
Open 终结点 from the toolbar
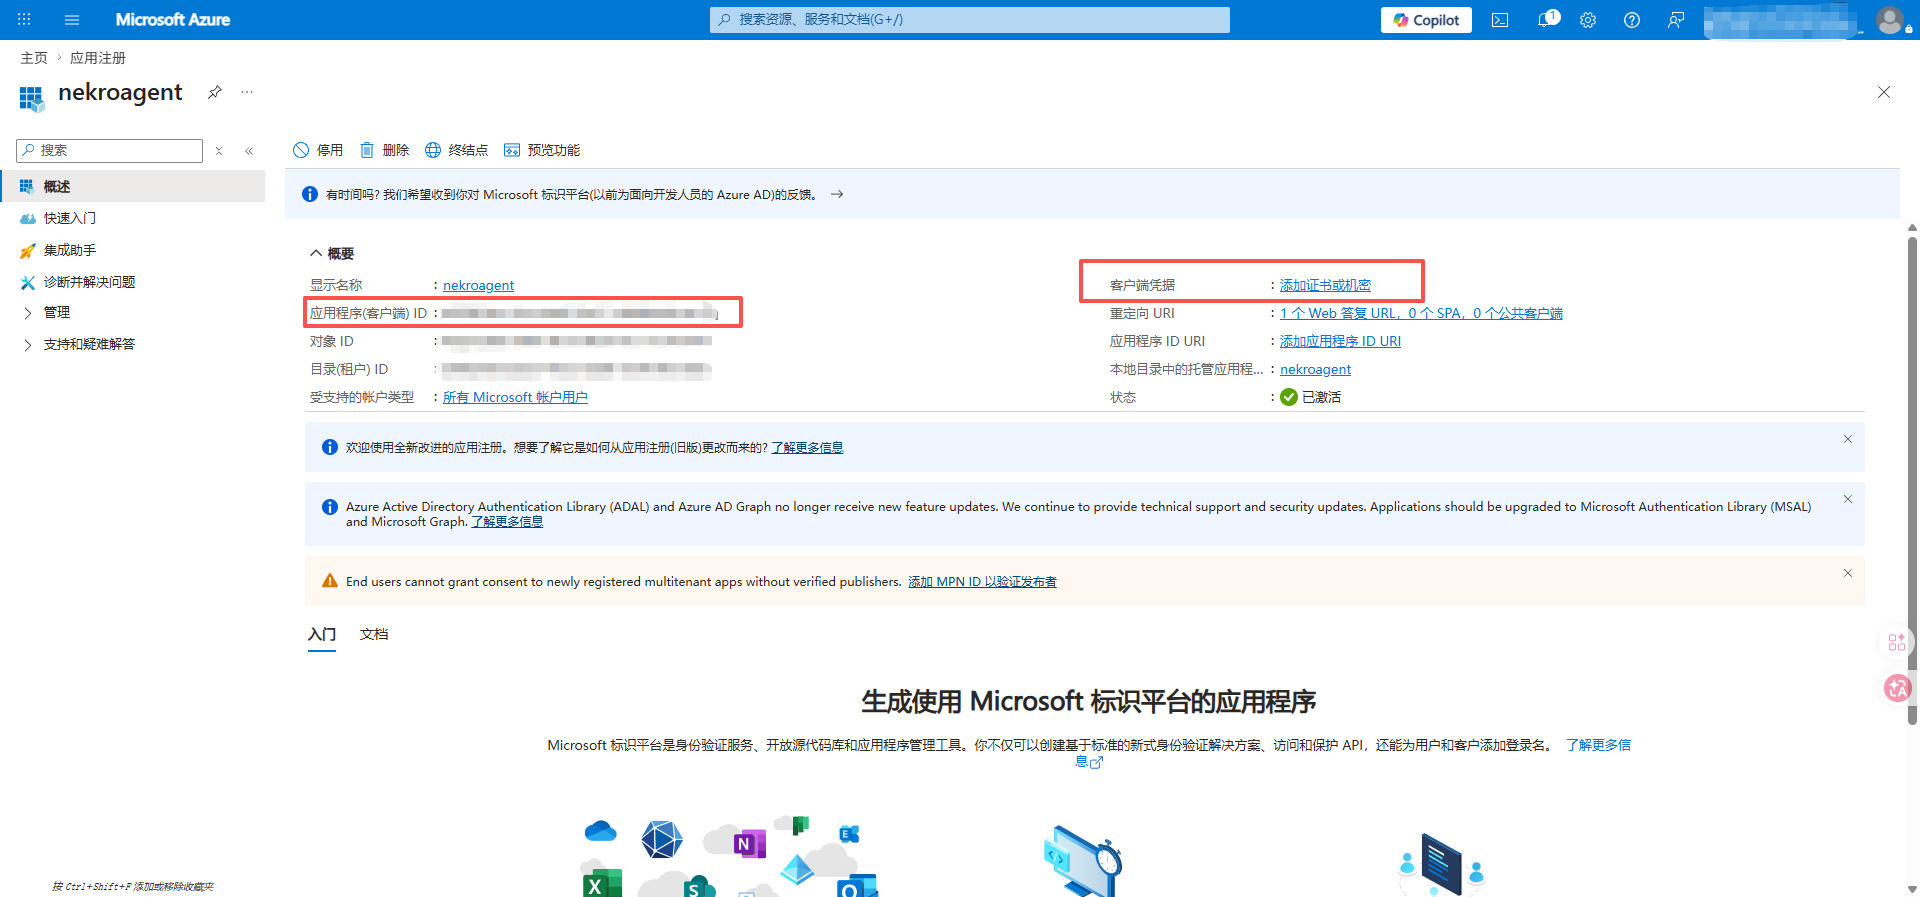click(457, 150)
